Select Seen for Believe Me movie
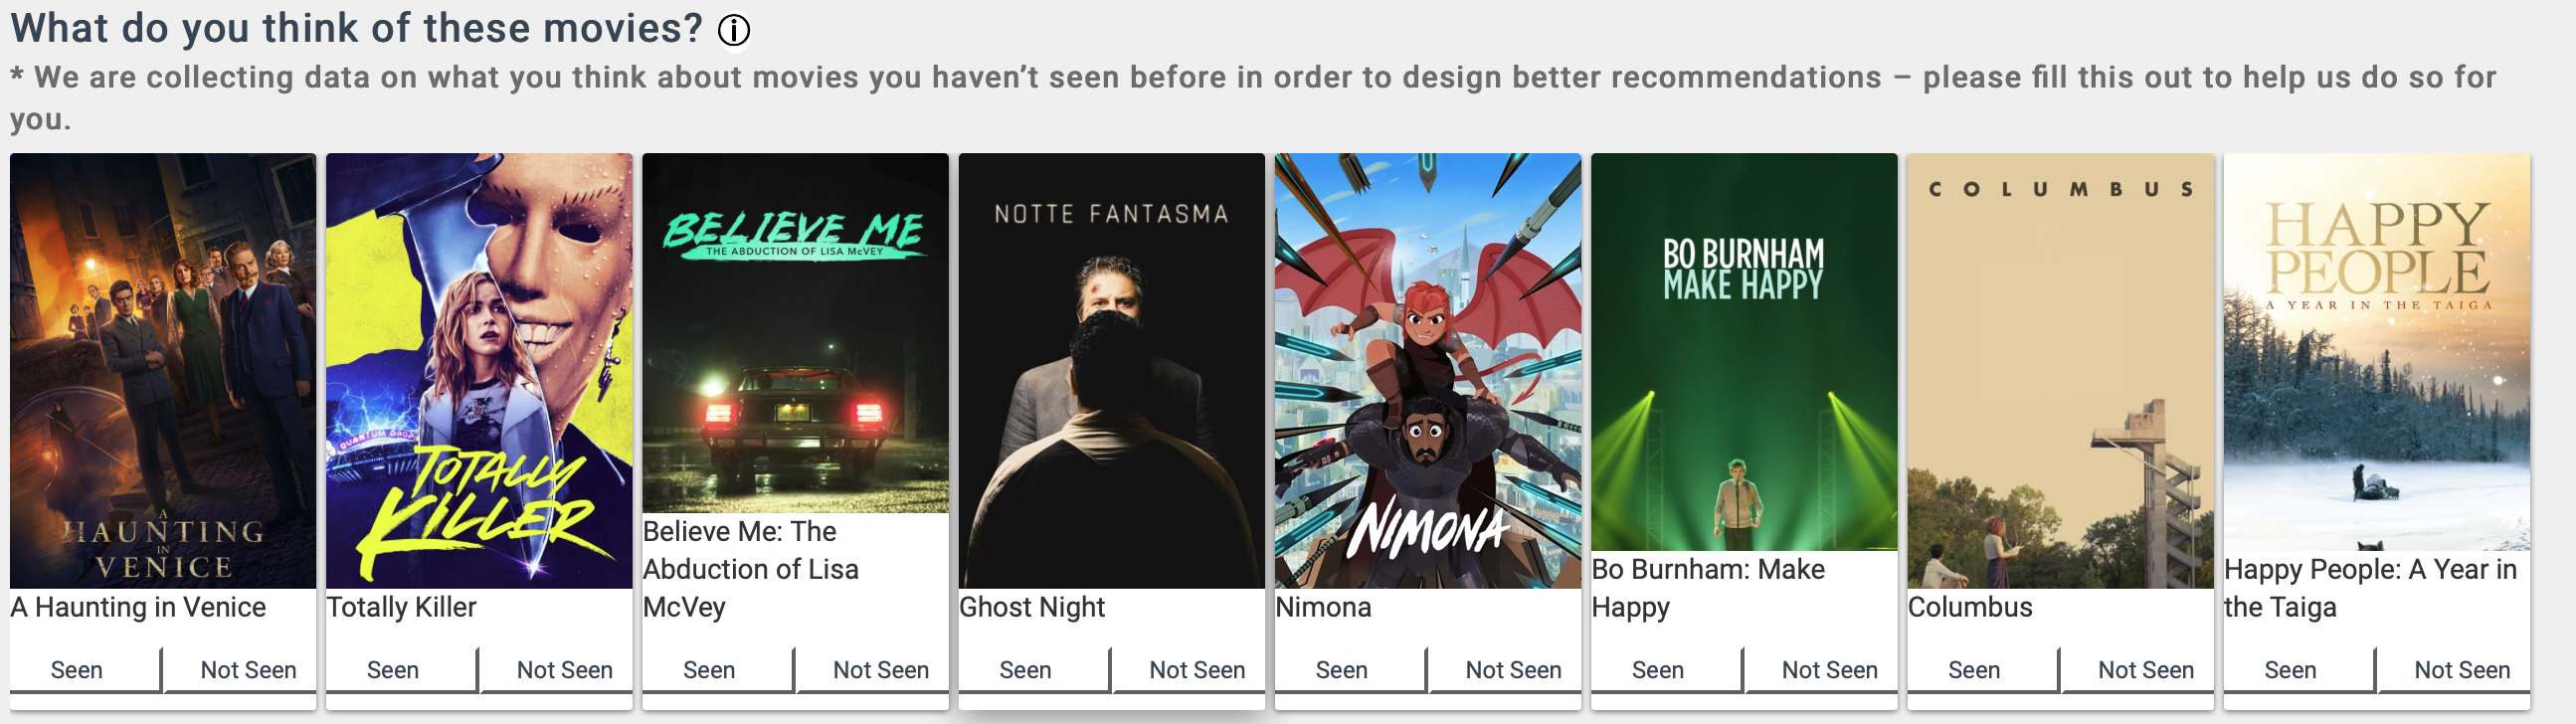 click(709, 670)
